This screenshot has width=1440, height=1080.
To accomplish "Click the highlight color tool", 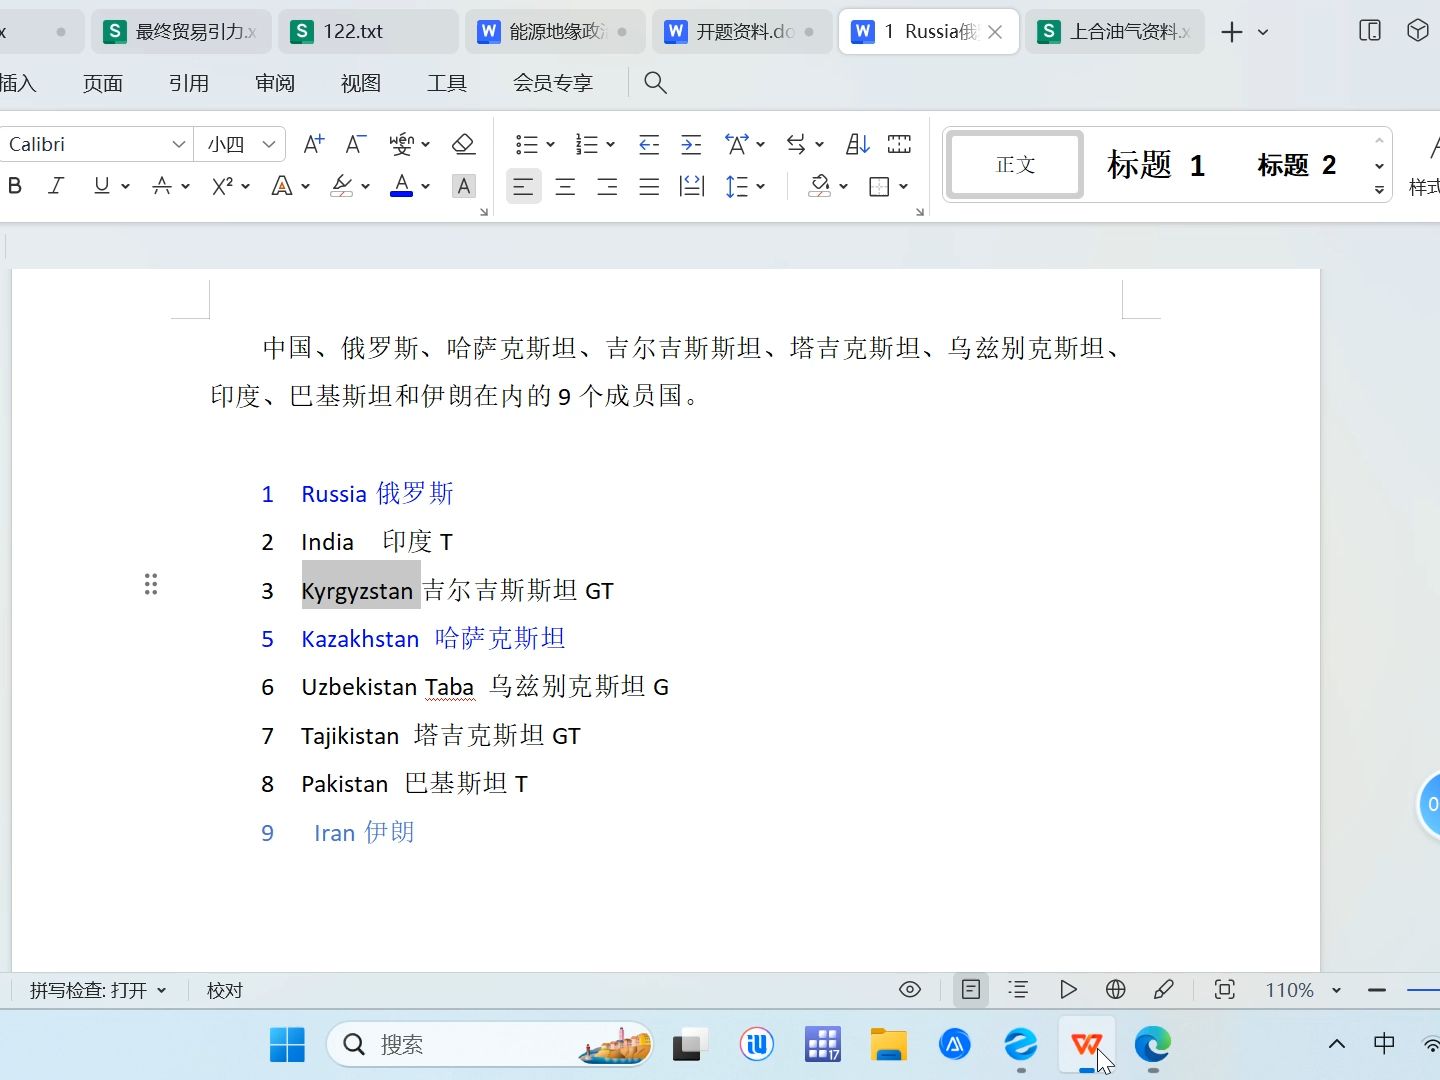I will pos(341,186).
